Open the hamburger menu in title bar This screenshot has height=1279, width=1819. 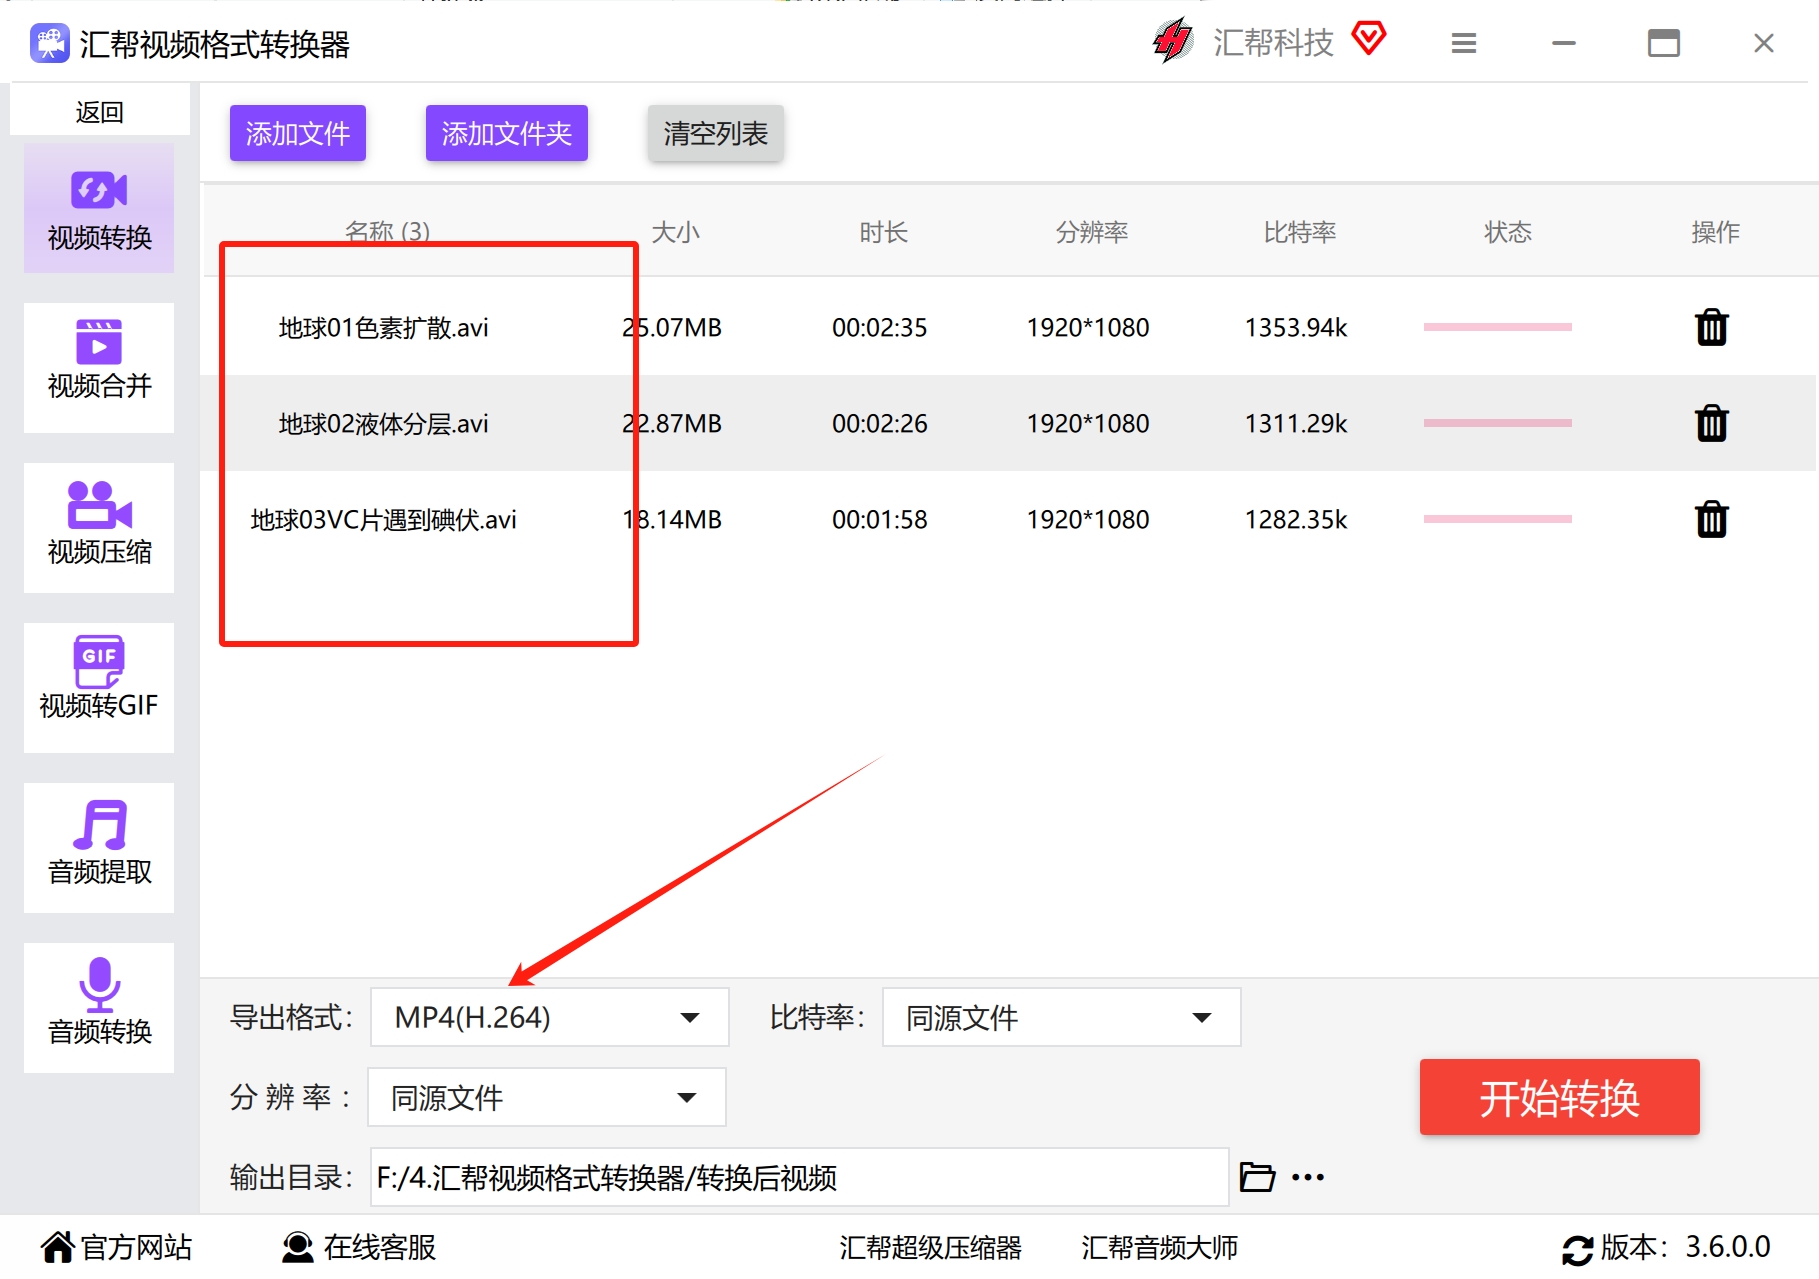tap(1464, 43)
